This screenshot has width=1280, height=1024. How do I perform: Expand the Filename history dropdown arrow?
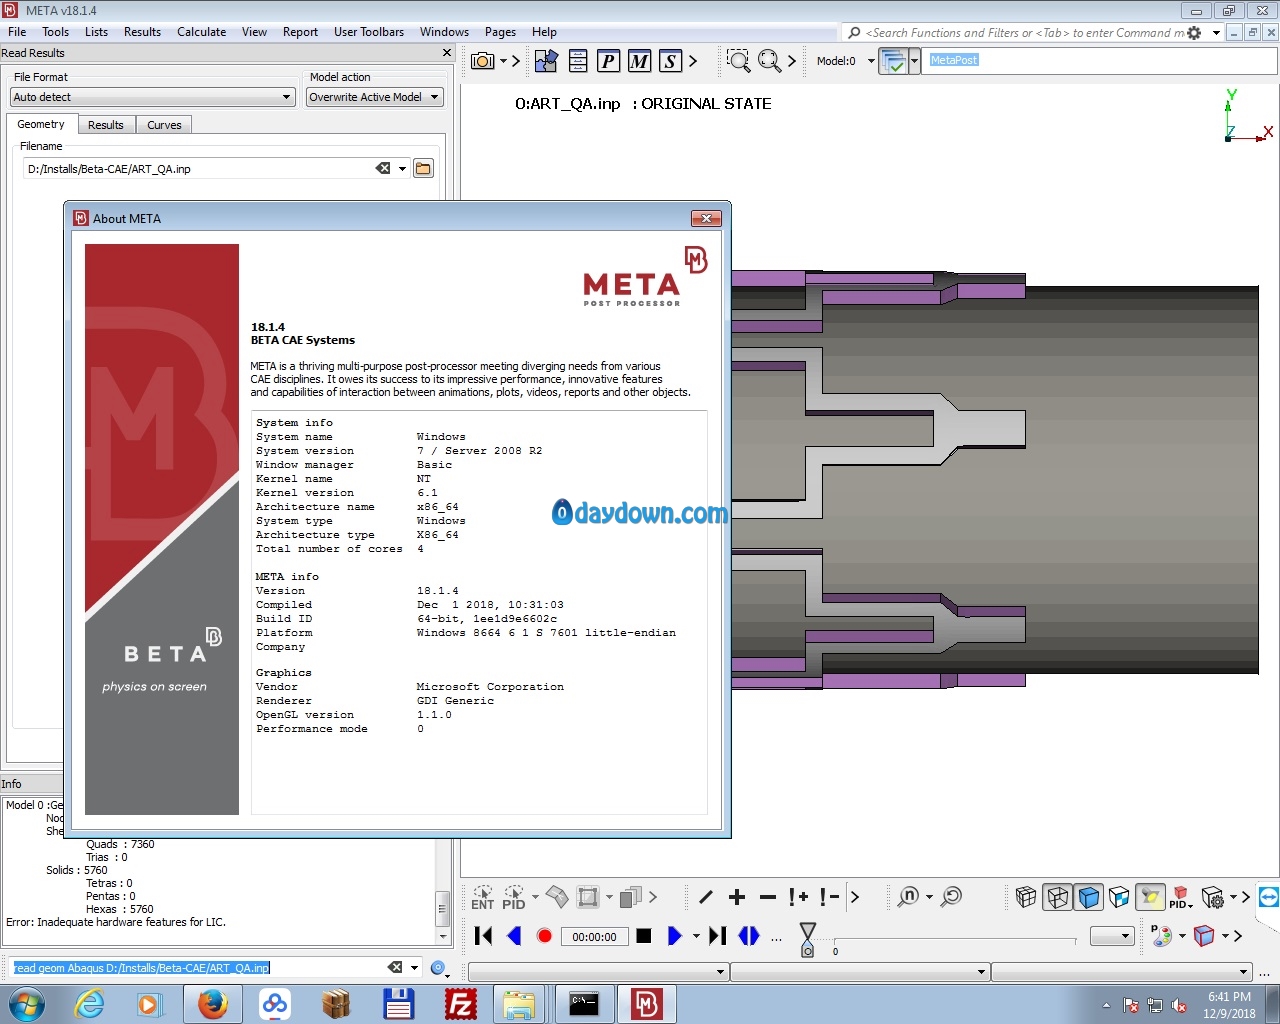click(402, 168)
